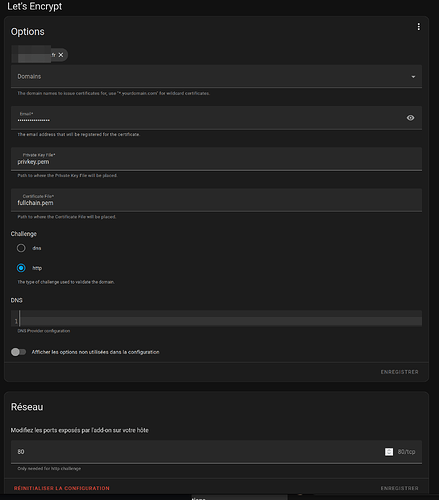Click the Email input field

[216, 118]
